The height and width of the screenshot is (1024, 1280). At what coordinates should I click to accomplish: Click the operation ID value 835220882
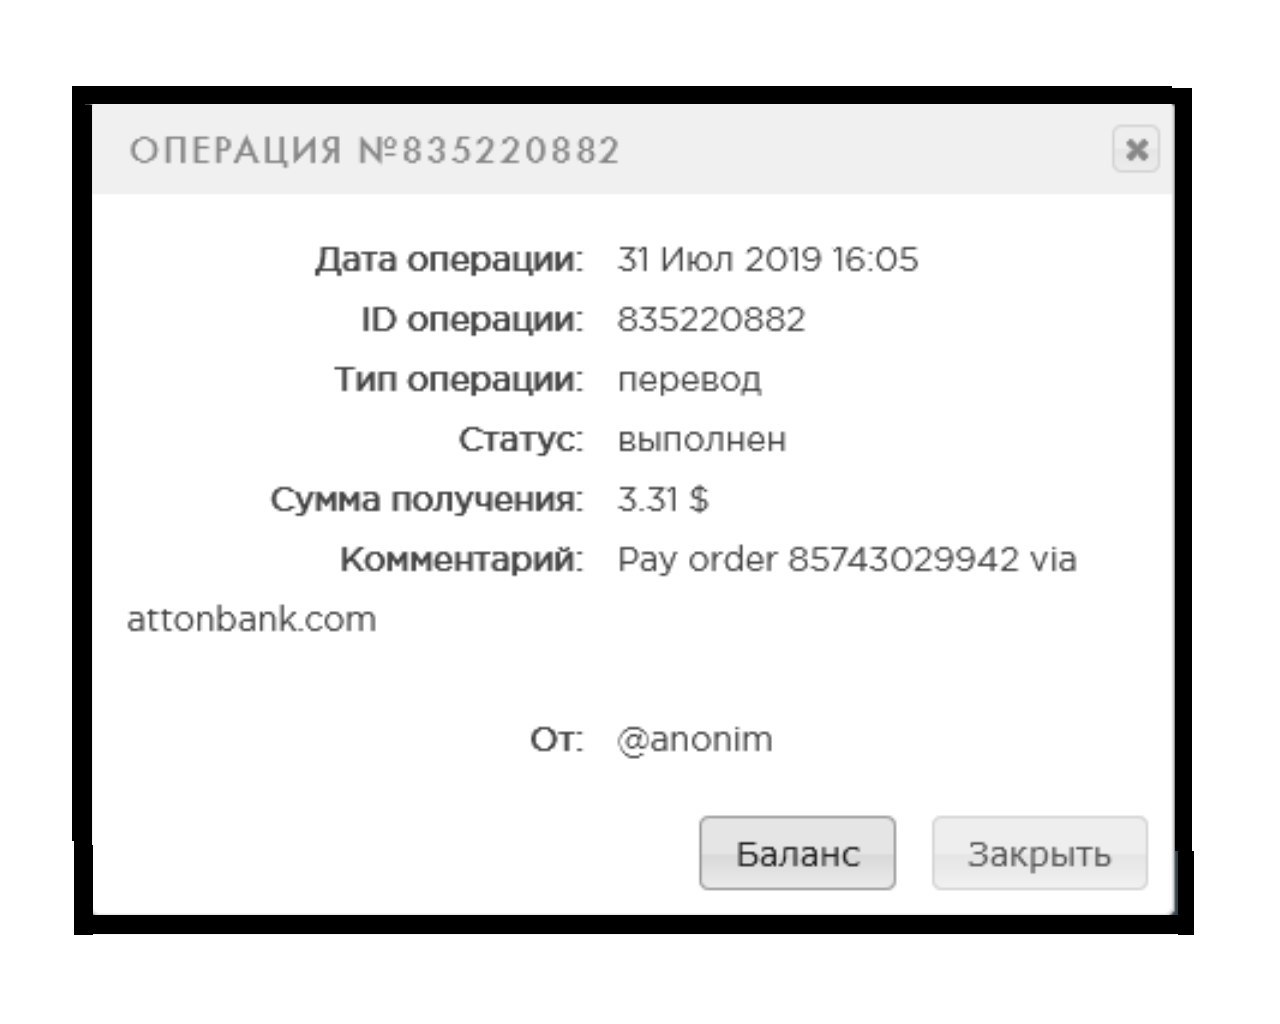click(711, 320)
